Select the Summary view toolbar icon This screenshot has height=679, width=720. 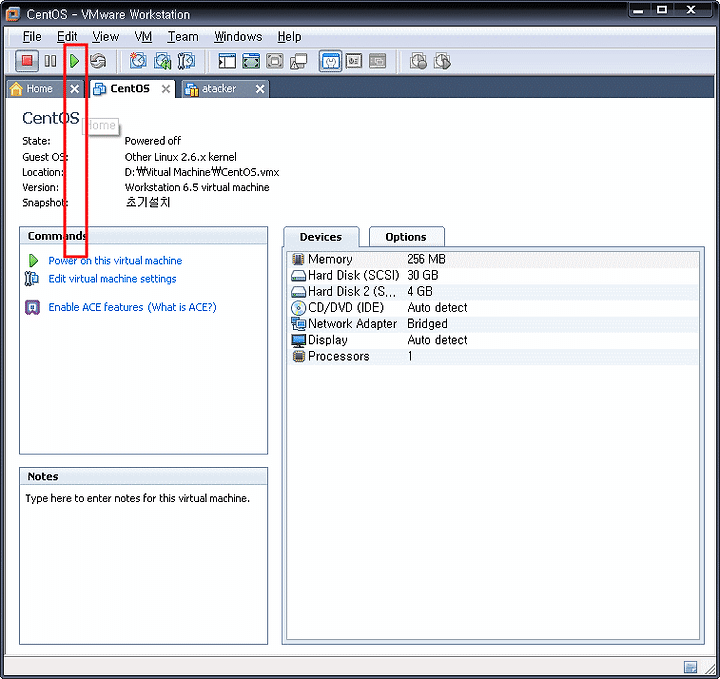point(330,61)
